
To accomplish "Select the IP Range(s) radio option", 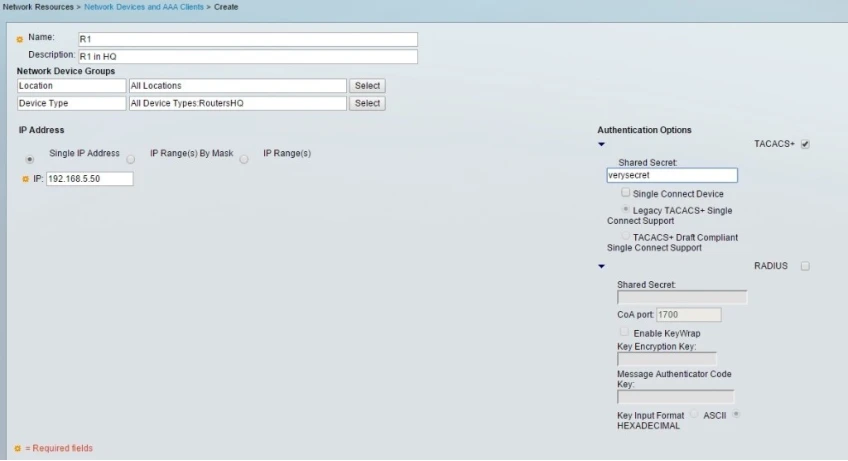I will click(x=244, y=159).
